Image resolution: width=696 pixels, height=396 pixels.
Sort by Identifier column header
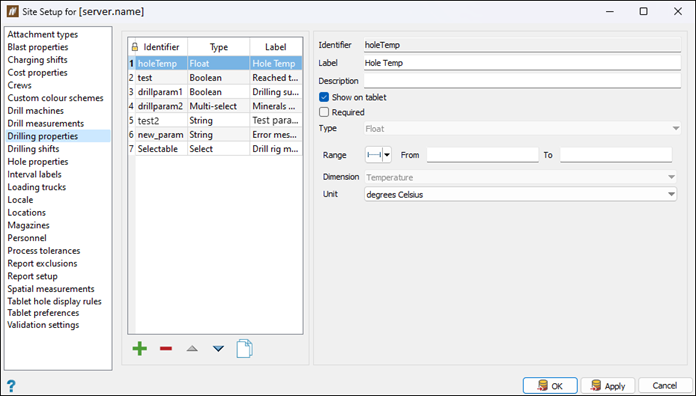(161, 47)
